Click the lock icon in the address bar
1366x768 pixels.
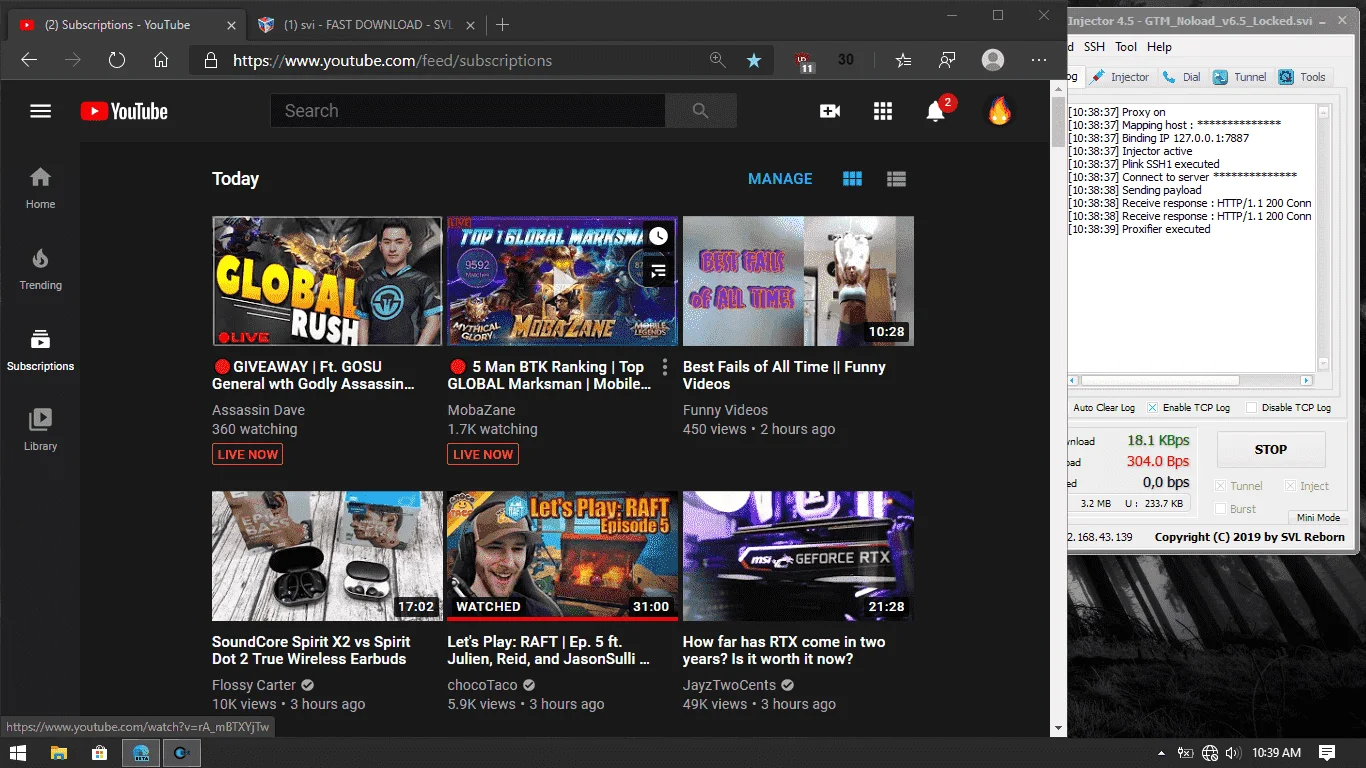point(210,60)
